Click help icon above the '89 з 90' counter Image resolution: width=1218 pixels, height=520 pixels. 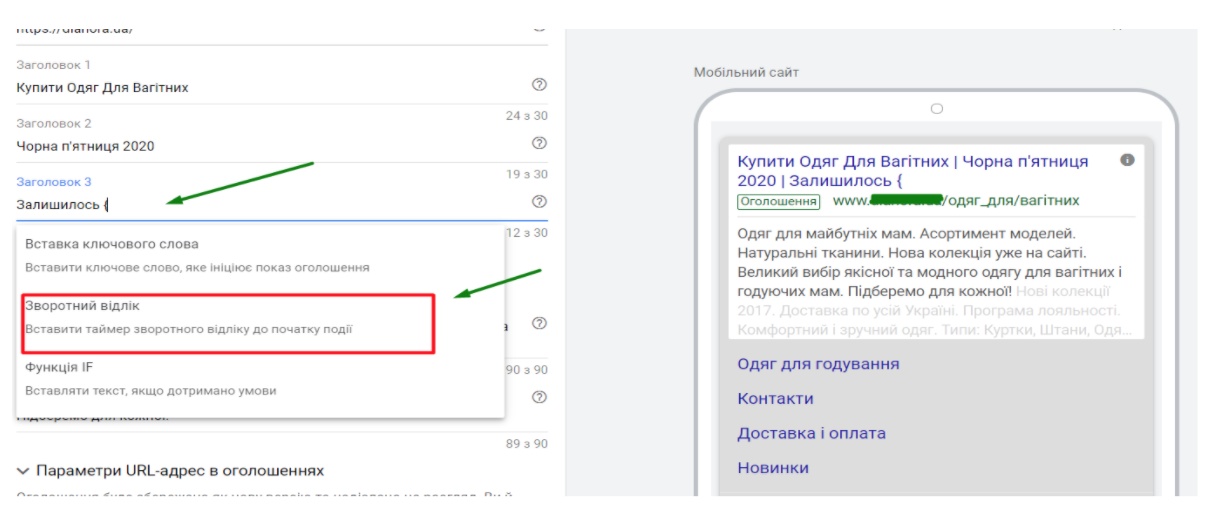tap(540, 397)
